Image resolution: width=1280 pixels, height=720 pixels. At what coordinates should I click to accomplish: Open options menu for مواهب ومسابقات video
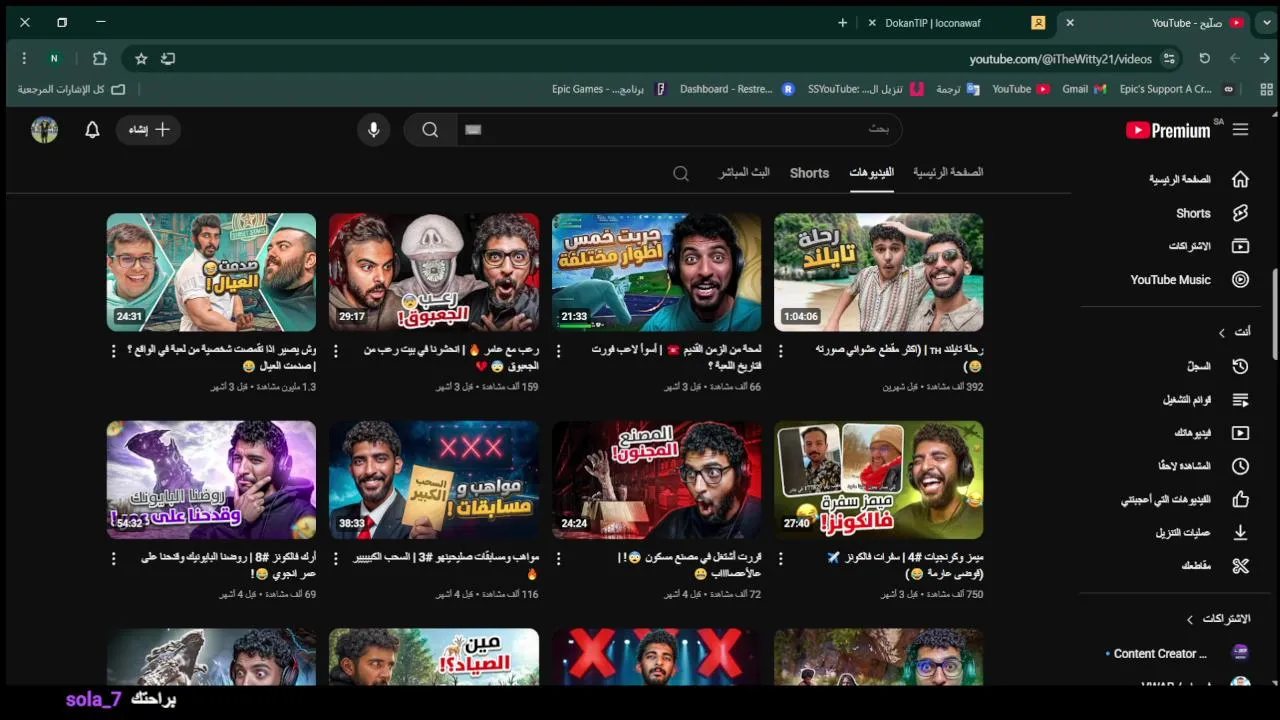click(336, 559)
